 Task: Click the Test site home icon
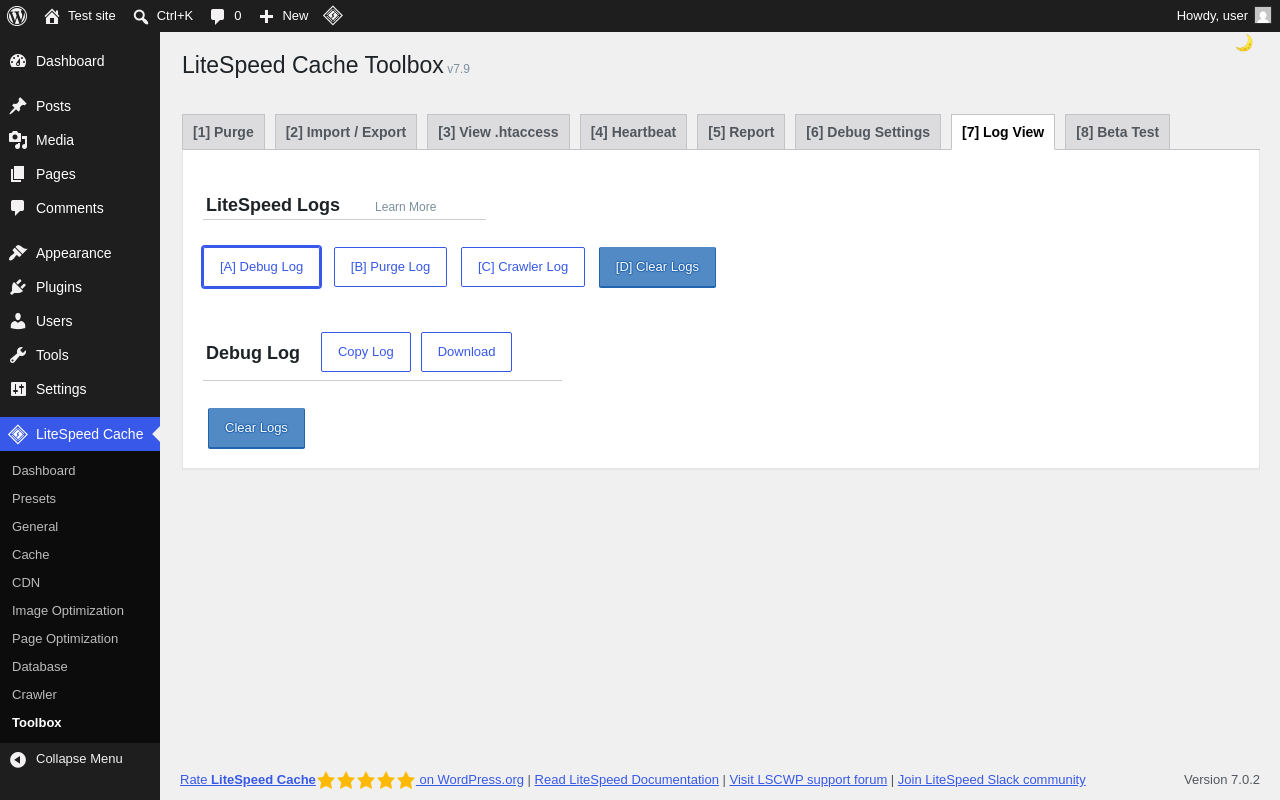pos(52,16)
